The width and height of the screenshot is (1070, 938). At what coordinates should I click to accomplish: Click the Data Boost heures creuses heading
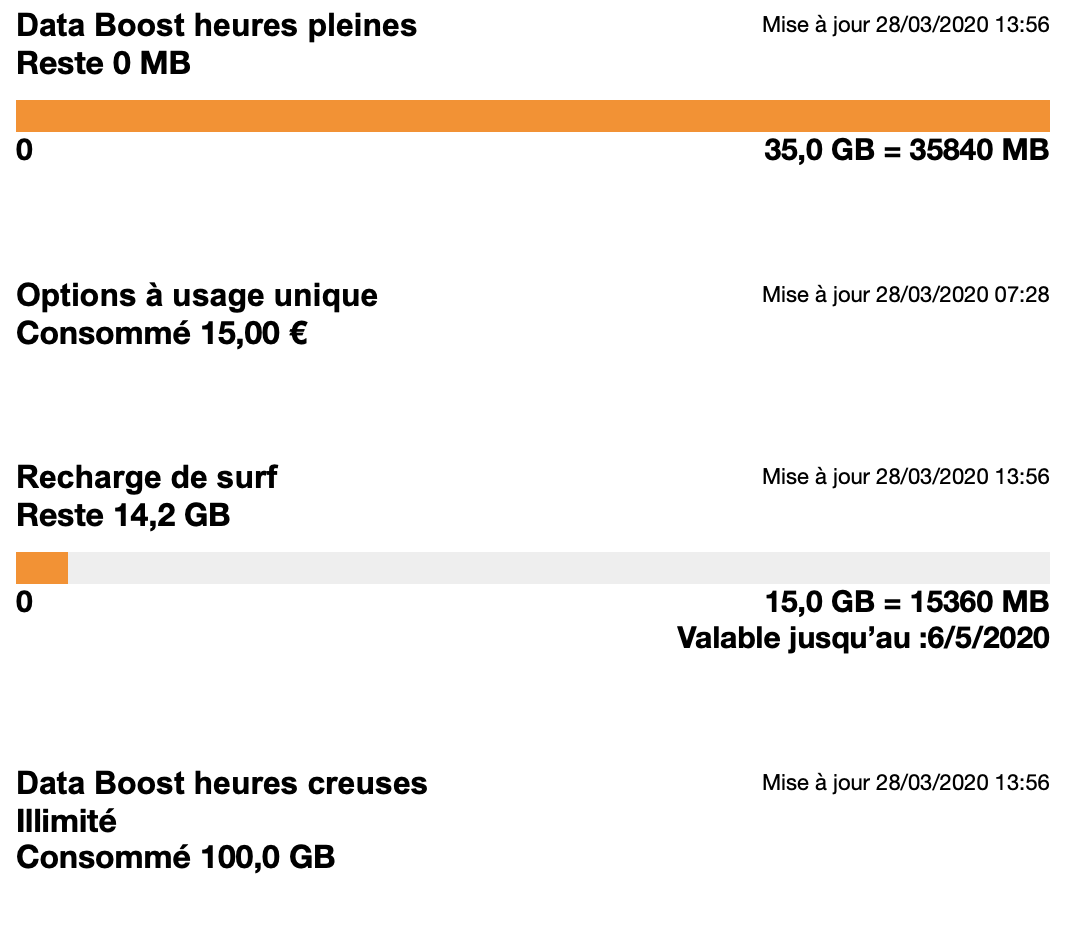[x=222, y=783]
